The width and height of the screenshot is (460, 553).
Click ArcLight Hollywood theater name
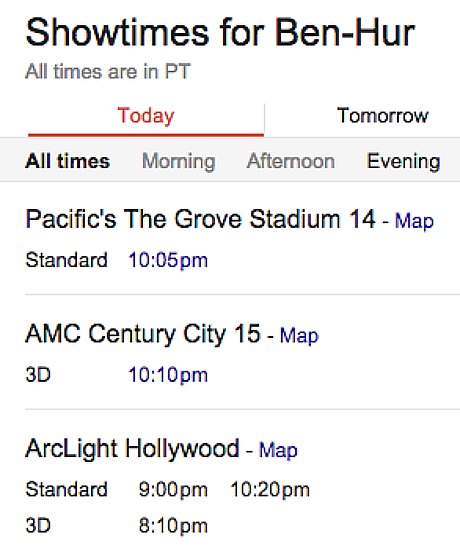coord(132,449)
